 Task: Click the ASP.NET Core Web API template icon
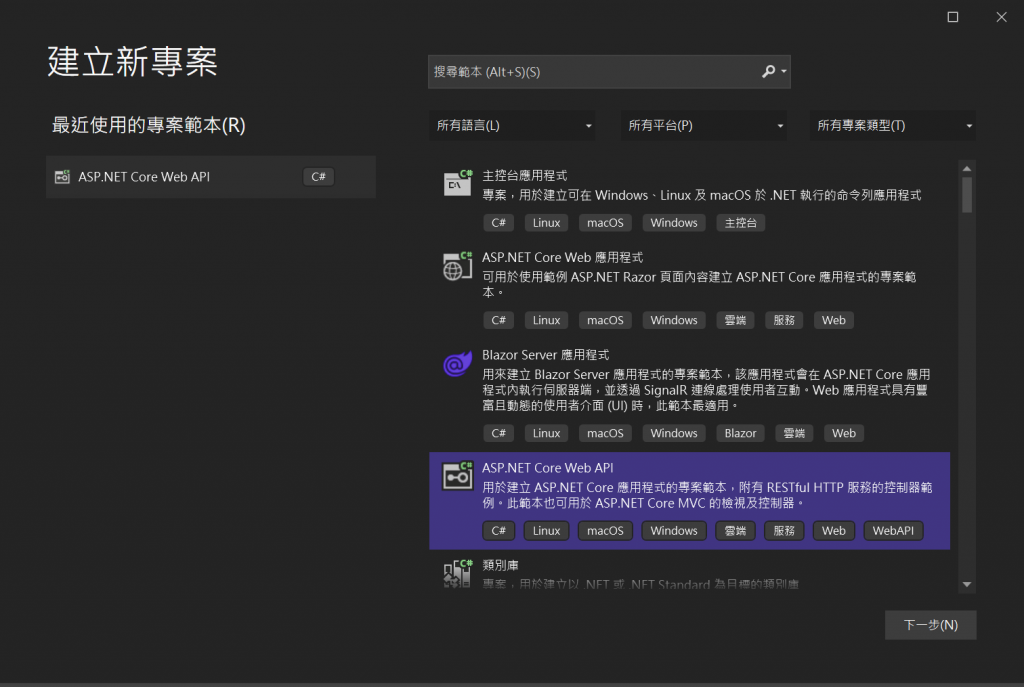point(458,476)
